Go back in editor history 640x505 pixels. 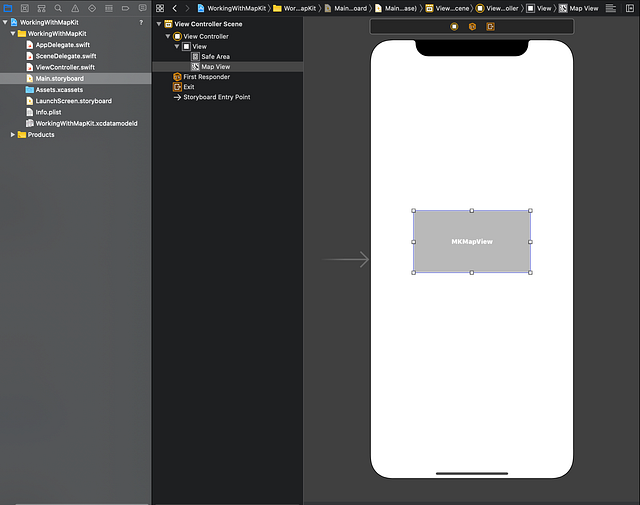pyautogui.click(x=175, y=8)
